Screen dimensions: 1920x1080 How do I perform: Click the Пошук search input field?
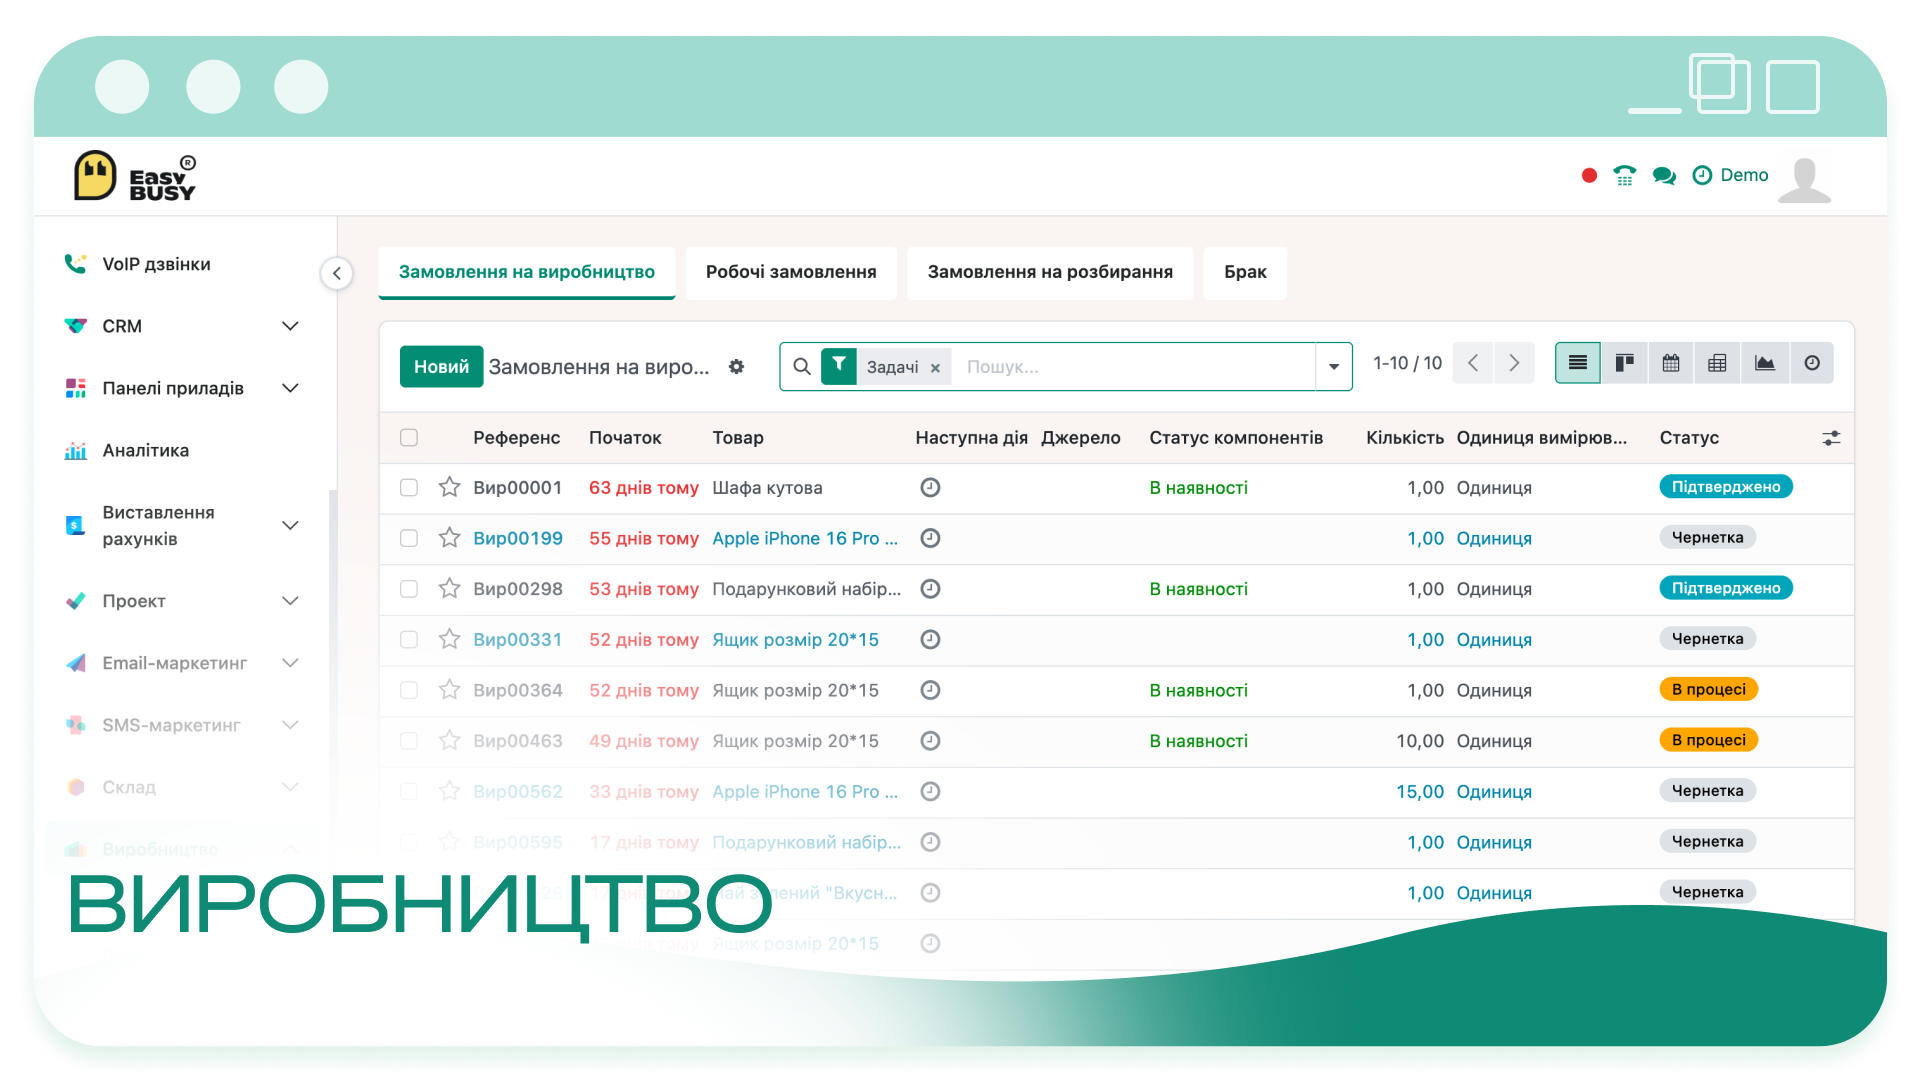[1135, 367]
